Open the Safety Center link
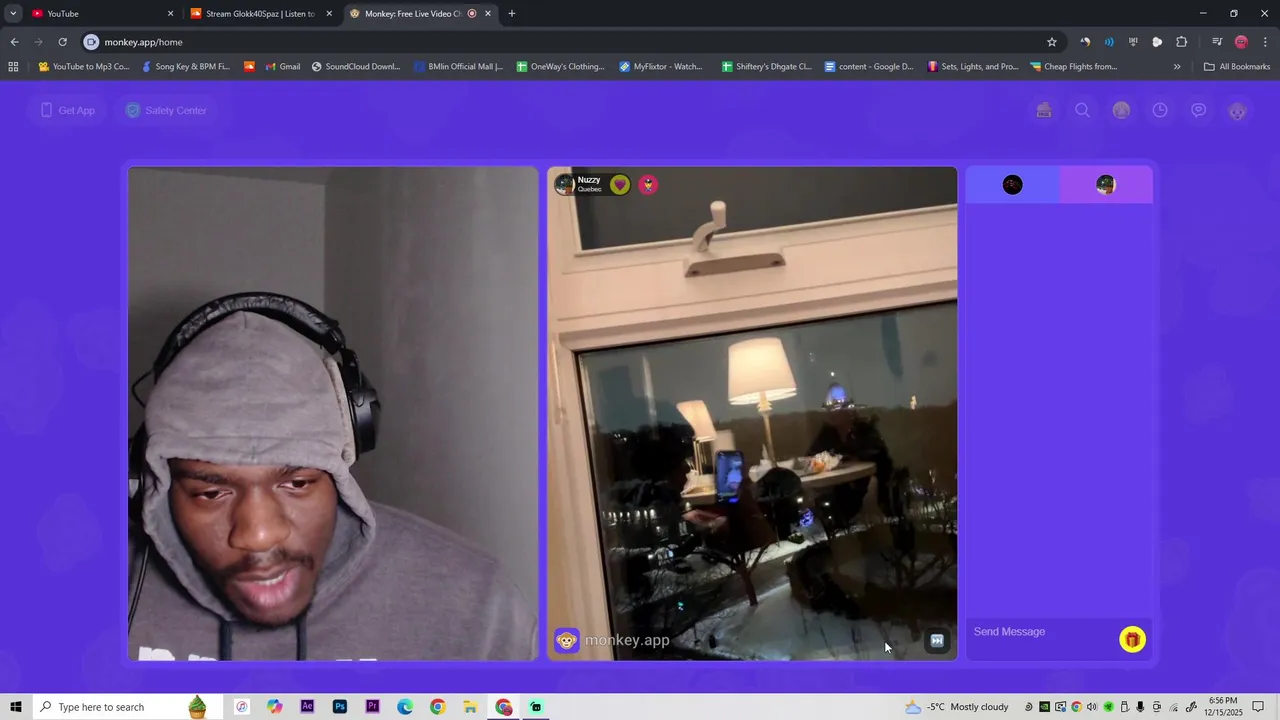Image resolution: width=1280 pixels, height=720 pixels. click(165, 110)
